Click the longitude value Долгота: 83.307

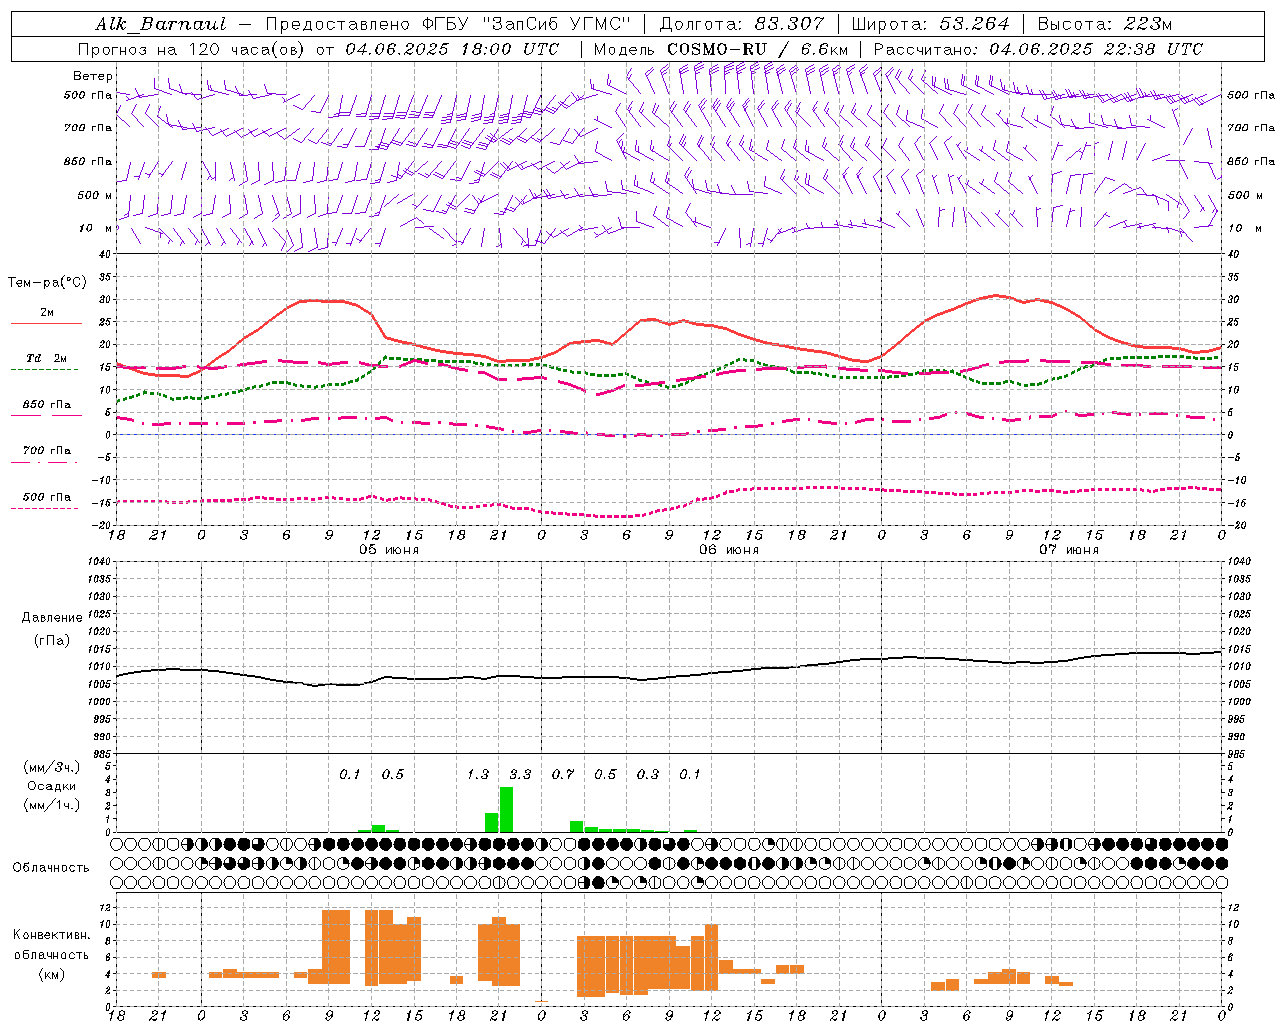tap(742, 24)
